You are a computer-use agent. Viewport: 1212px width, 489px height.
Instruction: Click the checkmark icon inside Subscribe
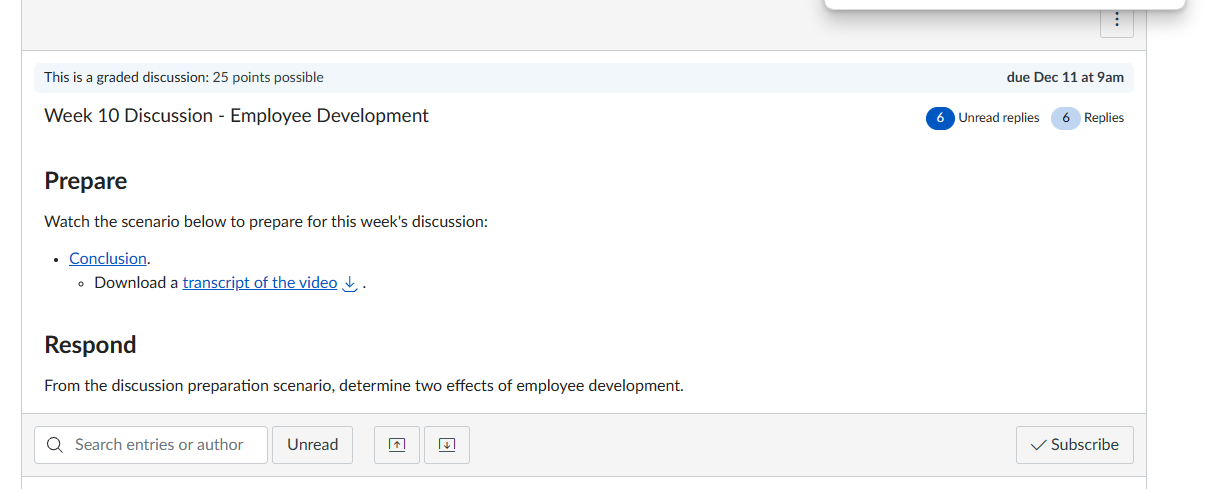1039,445
